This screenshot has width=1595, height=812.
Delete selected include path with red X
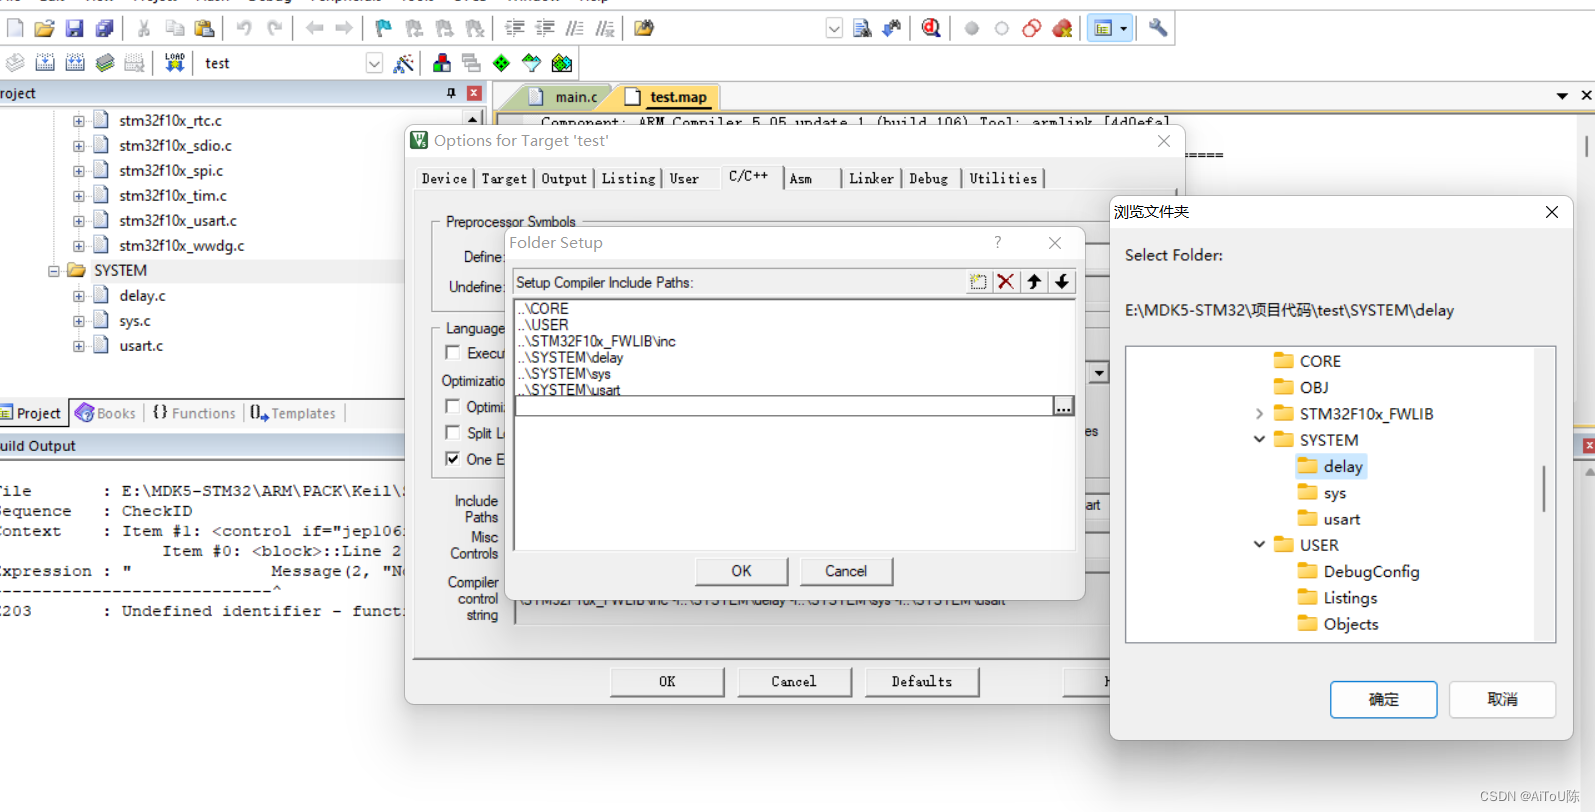click(x=1006, y=282)
